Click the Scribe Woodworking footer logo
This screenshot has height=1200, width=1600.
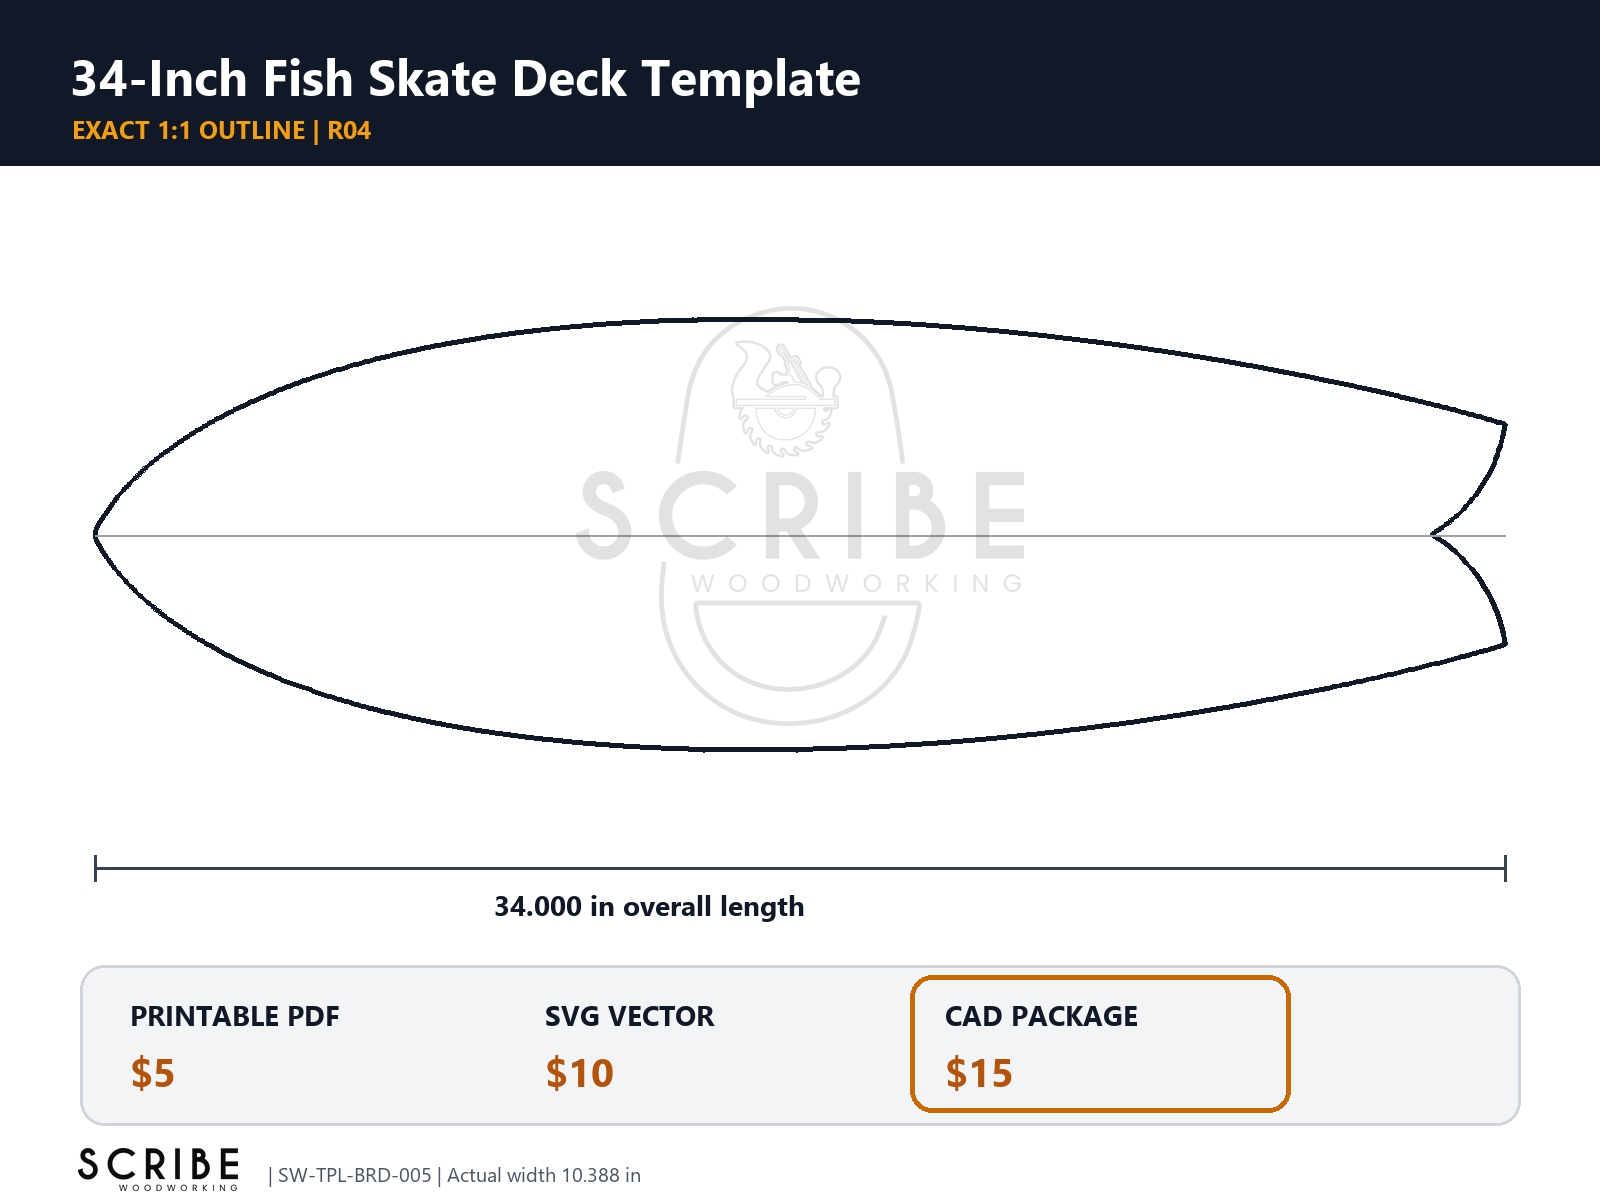click(x=159, y=1169)
